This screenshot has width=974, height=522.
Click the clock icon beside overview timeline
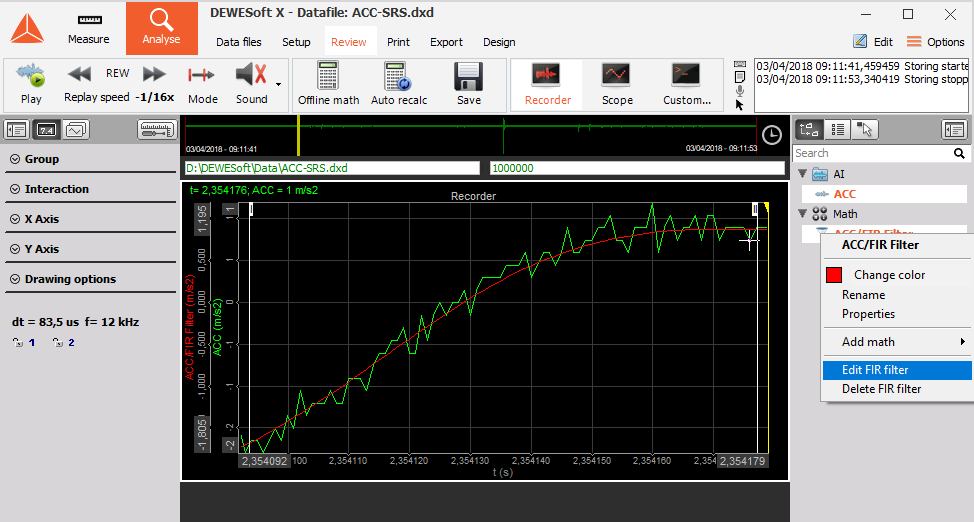(x=771, y=135)
